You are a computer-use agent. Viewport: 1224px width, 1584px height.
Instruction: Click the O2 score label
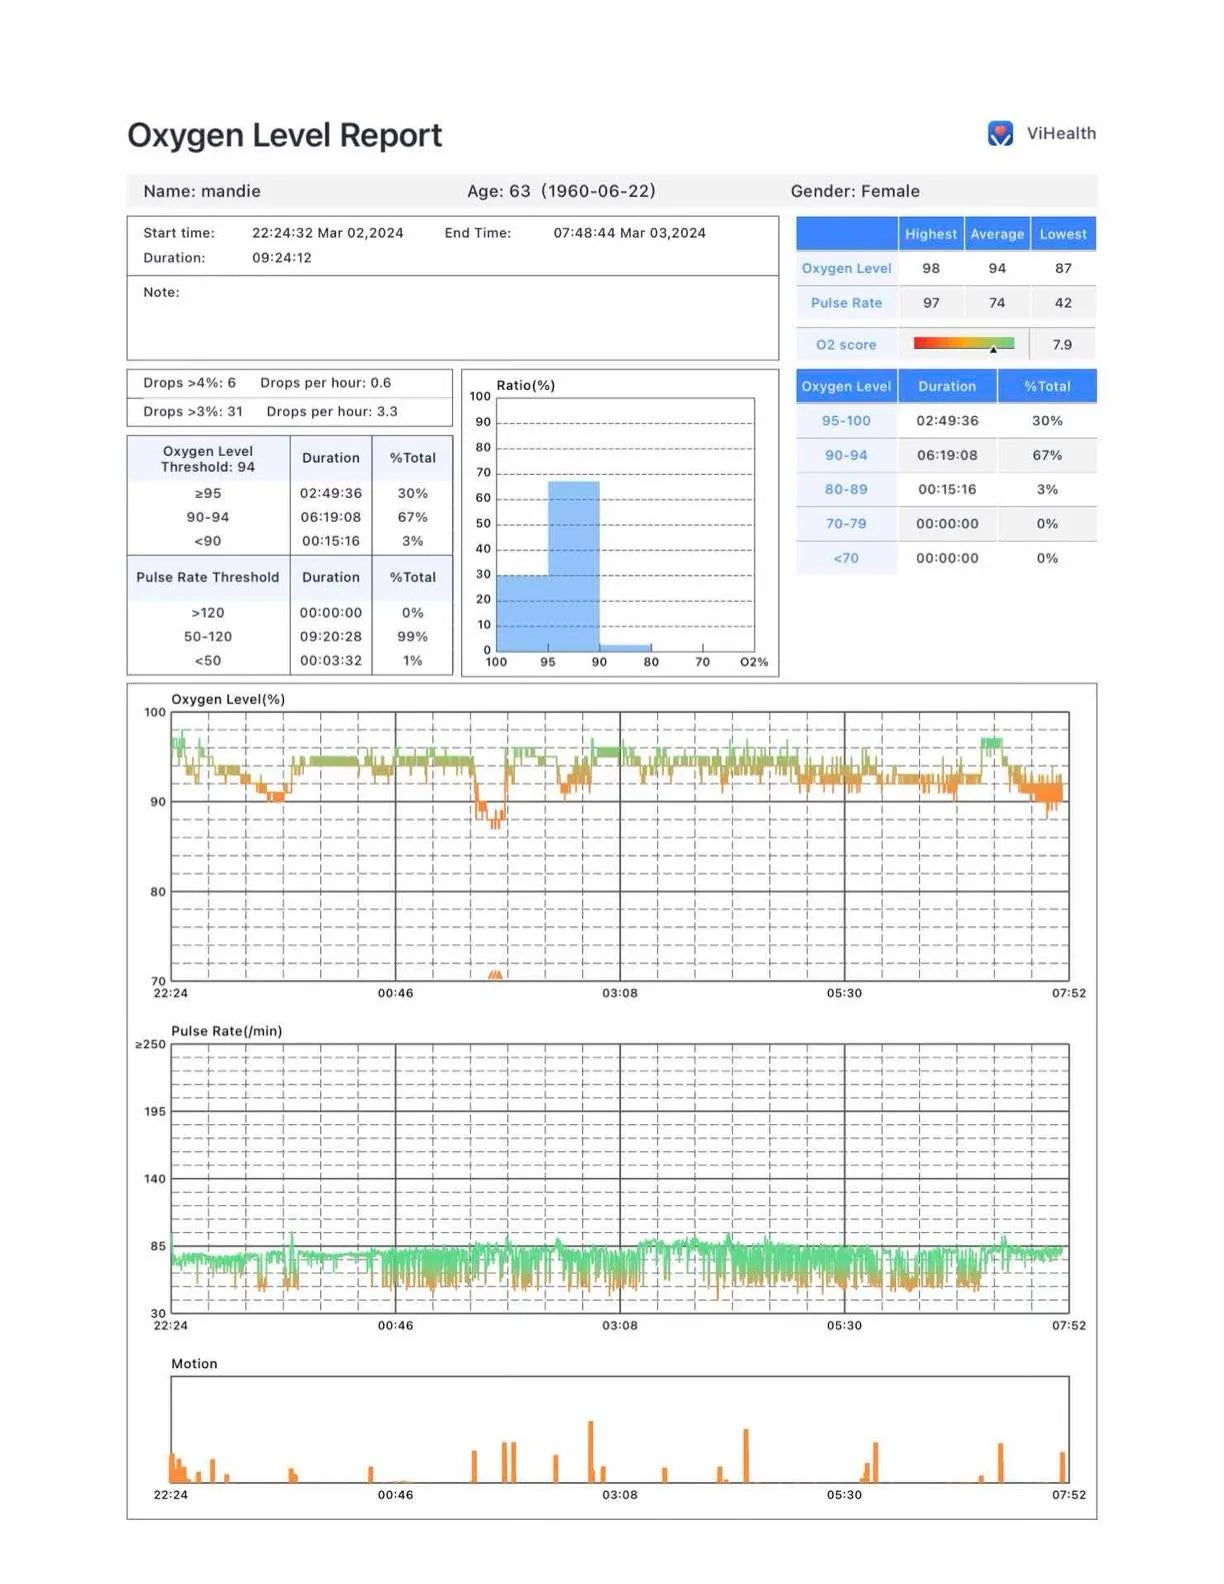pos(846,345)
